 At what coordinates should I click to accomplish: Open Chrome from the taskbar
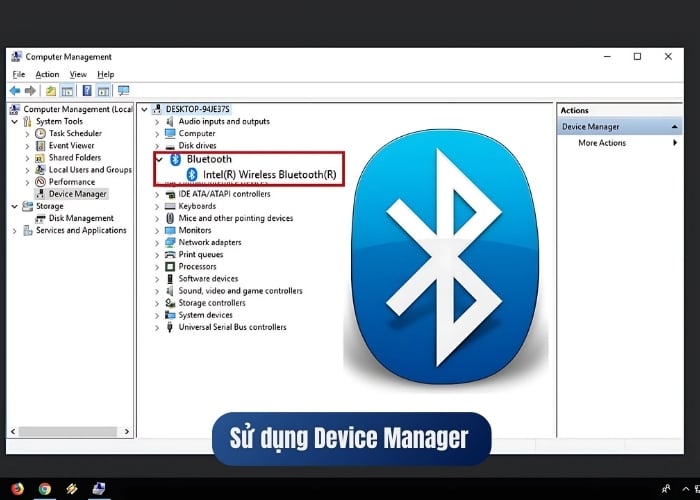point(45,489)
